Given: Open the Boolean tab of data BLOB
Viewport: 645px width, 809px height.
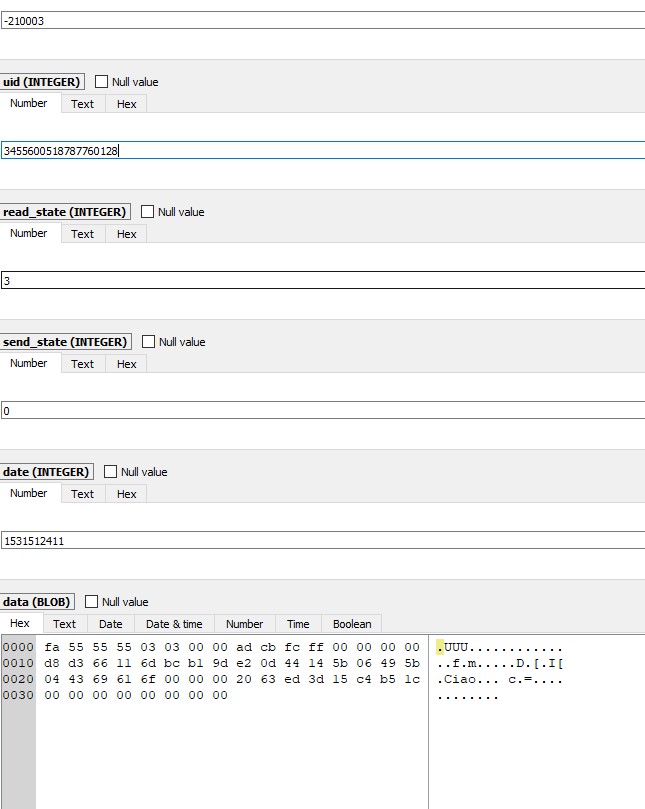Looking at the screenshot, I should 352,624.
